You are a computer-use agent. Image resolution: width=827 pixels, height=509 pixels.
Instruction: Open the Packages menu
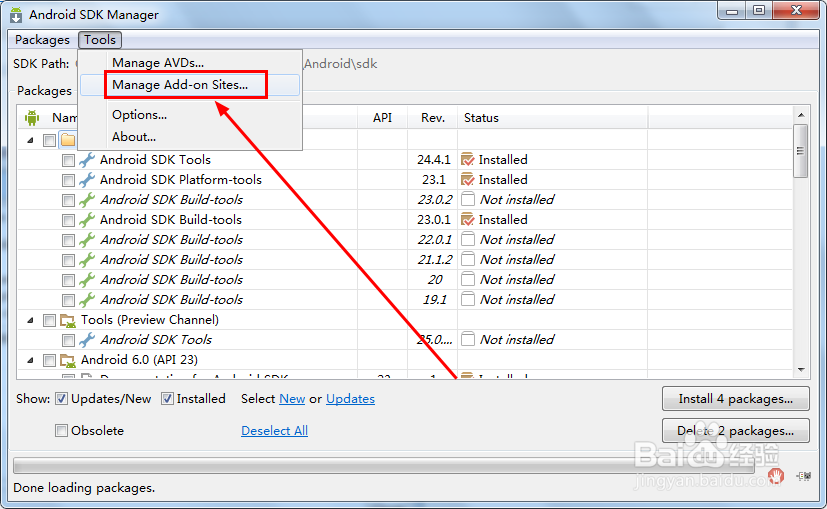(42, 40)
